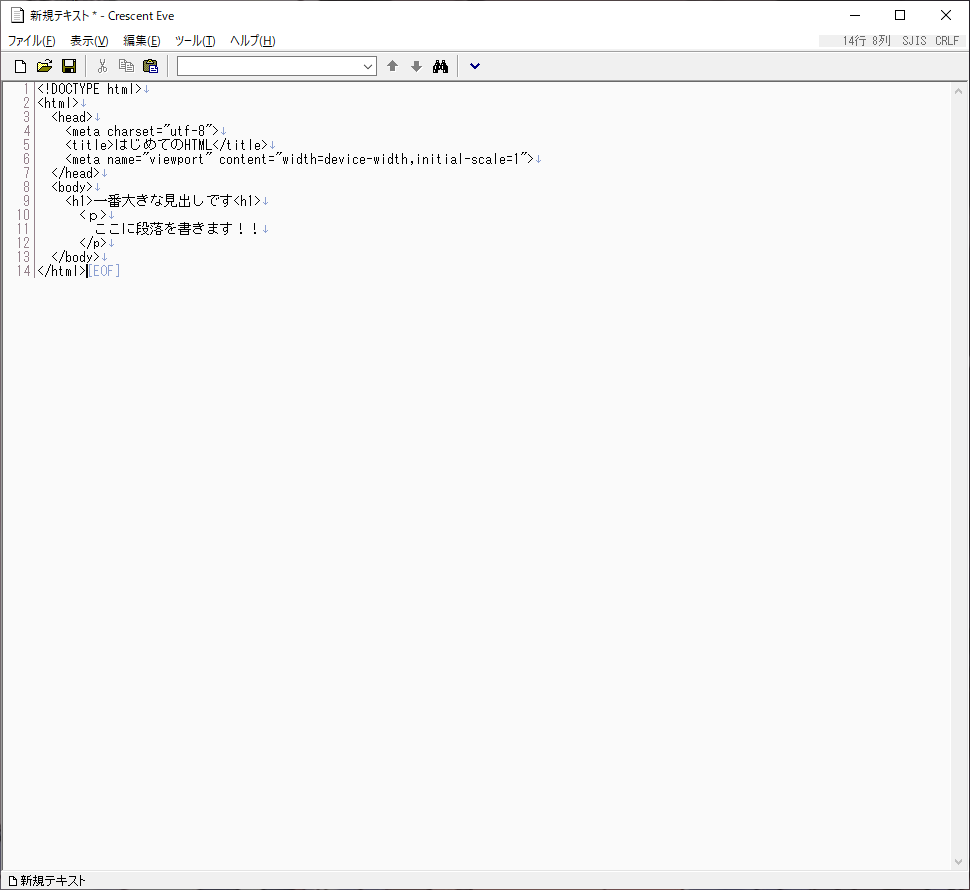970x890 pixels.
Task: Save the document with the floppy icon
Action: click(69, 66)
